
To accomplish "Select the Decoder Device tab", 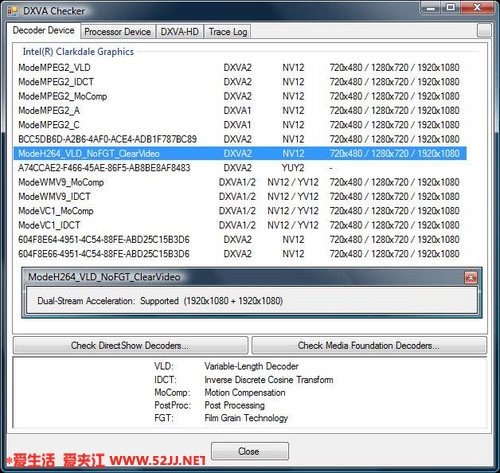I will (43, 31).
